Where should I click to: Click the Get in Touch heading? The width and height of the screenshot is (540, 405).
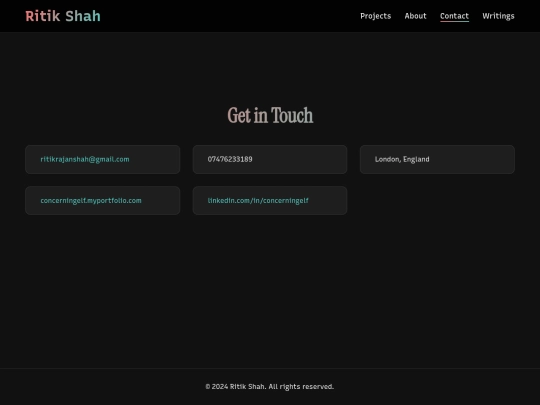point(270,115)
